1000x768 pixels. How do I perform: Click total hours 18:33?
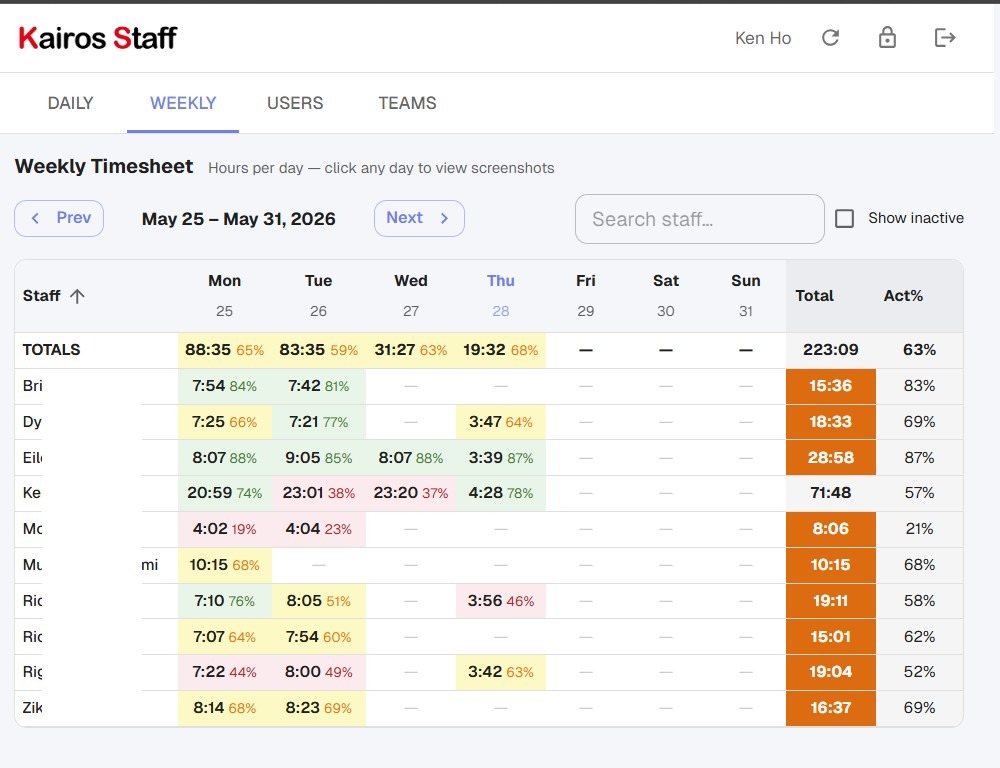[x=830, y=422]
